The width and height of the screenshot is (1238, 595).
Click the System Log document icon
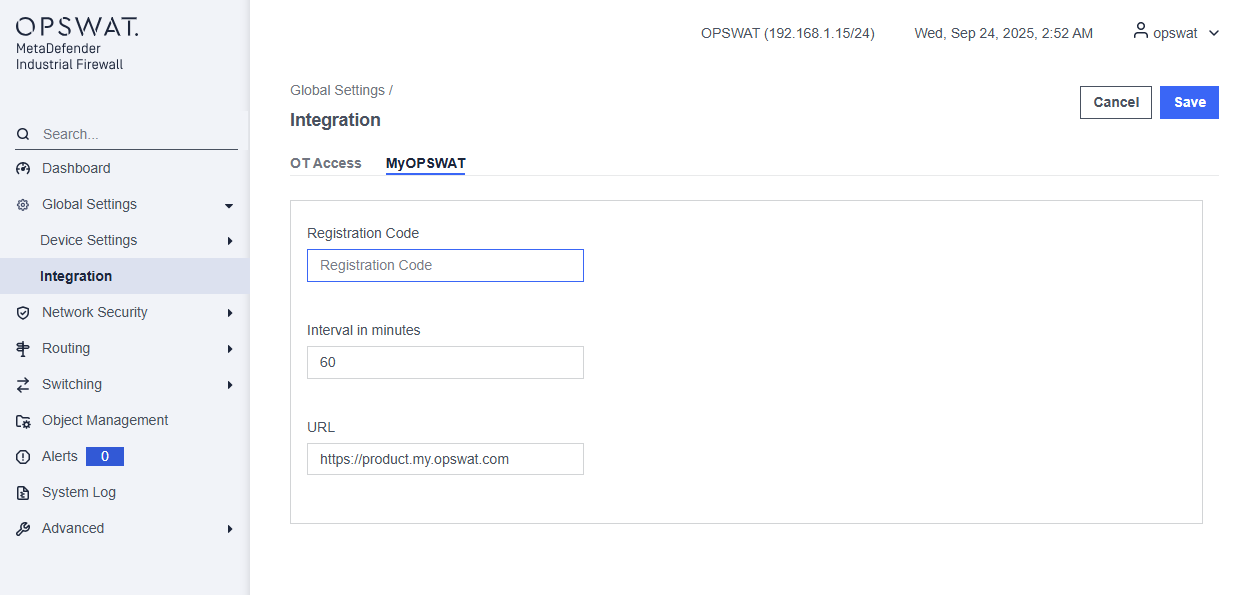23,493
